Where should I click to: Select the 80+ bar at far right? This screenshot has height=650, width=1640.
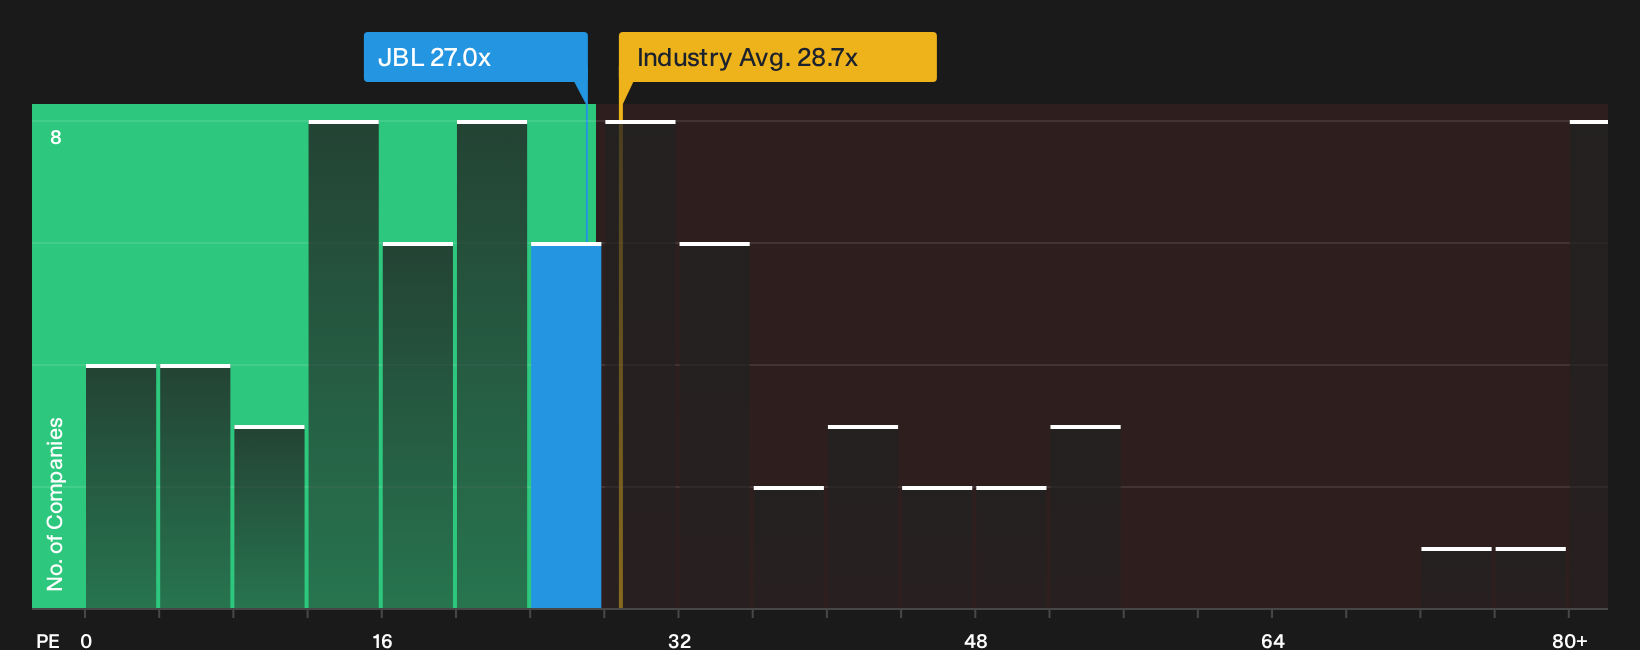point(1588,364)
